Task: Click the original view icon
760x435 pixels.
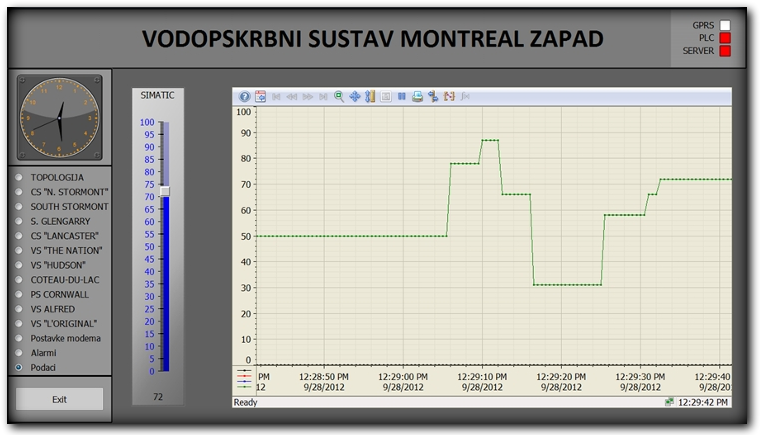Action: (386, 97)
